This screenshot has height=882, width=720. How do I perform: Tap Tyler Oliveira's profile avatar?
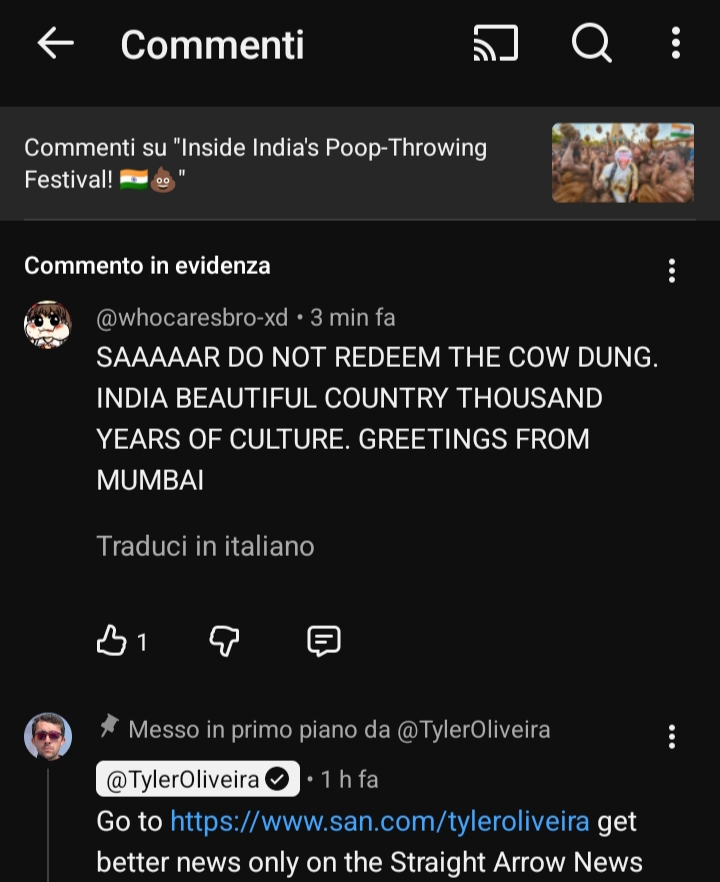[x=48, y=737]
